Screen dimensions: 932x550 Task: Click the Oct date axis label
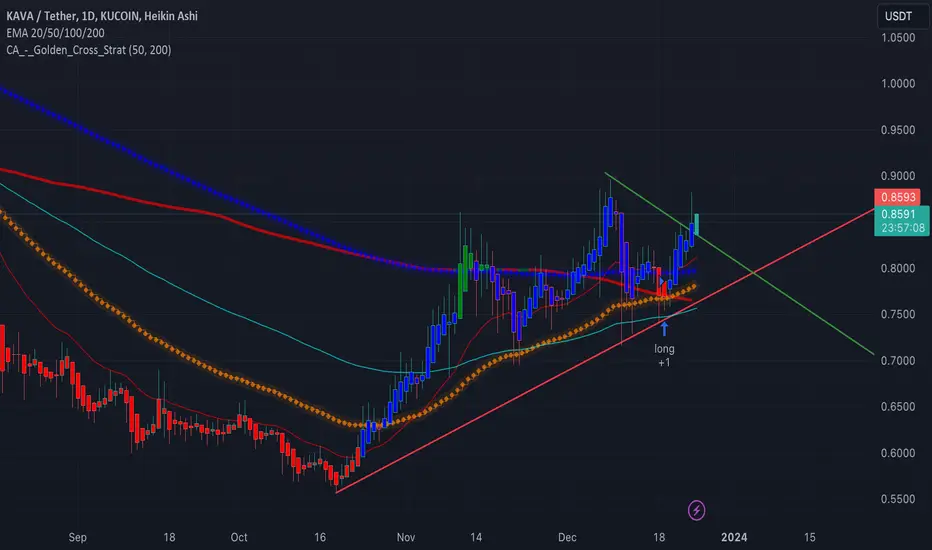click(239, 538)
